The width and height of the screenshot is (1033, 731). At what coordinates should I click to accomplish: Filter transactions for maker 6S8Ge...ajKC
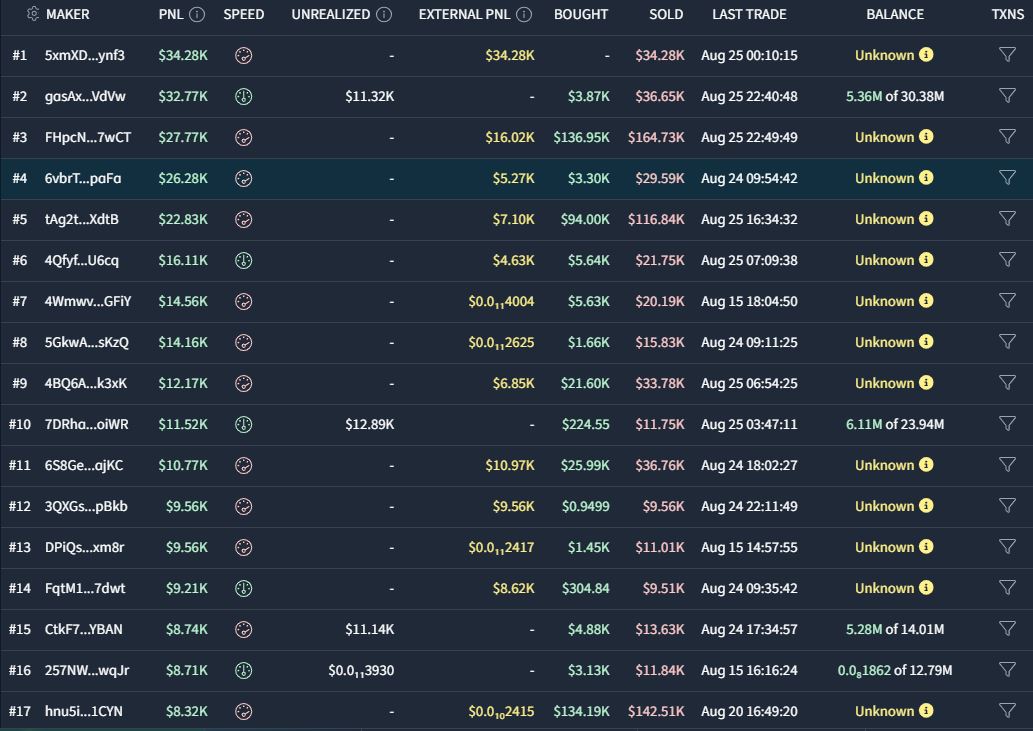[x=1007, y=464]
